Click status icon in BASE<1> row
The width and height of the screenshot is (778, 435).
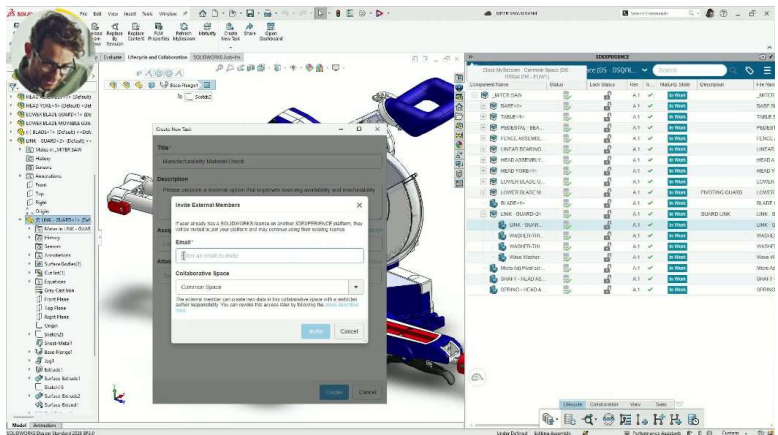(567, 106)
